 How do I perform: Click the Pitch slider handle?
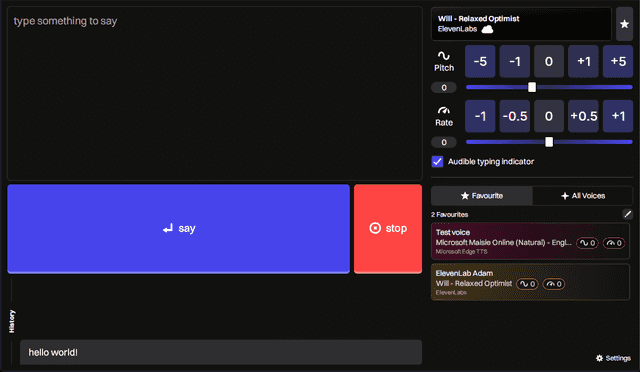point(532,87)
